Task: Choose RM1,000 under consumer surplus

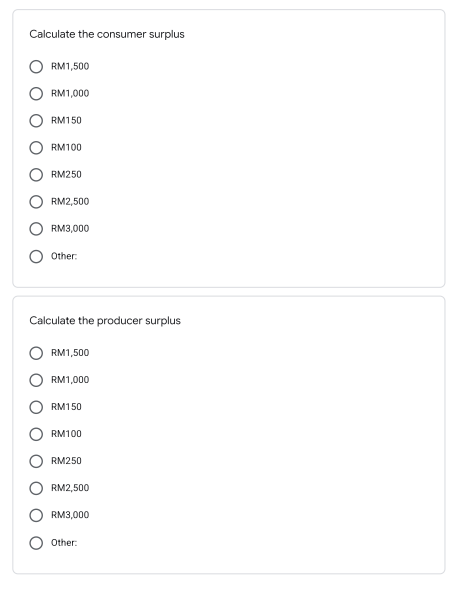Action: pyautogui.click(x=36, y=94)
